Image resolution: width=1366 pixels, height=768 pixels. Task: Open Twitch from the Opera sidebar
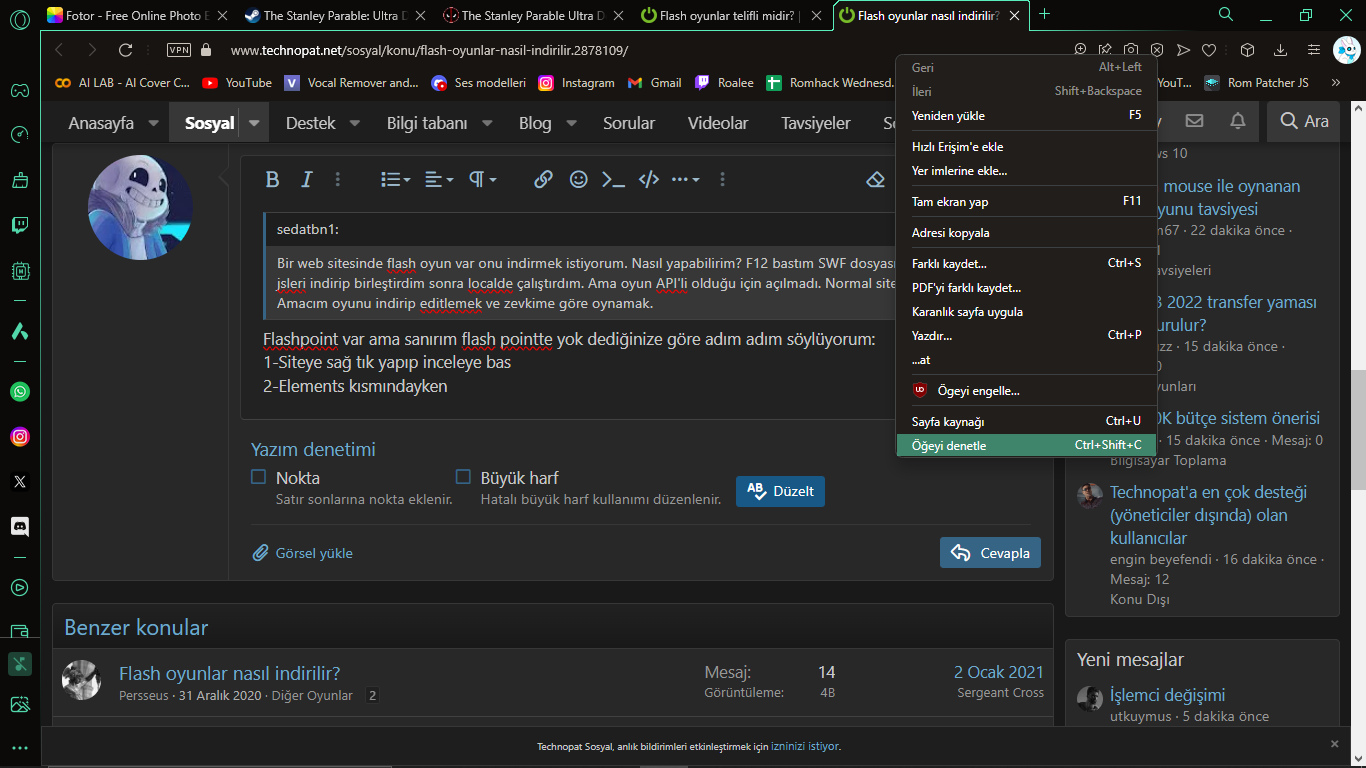coord(20,225)
